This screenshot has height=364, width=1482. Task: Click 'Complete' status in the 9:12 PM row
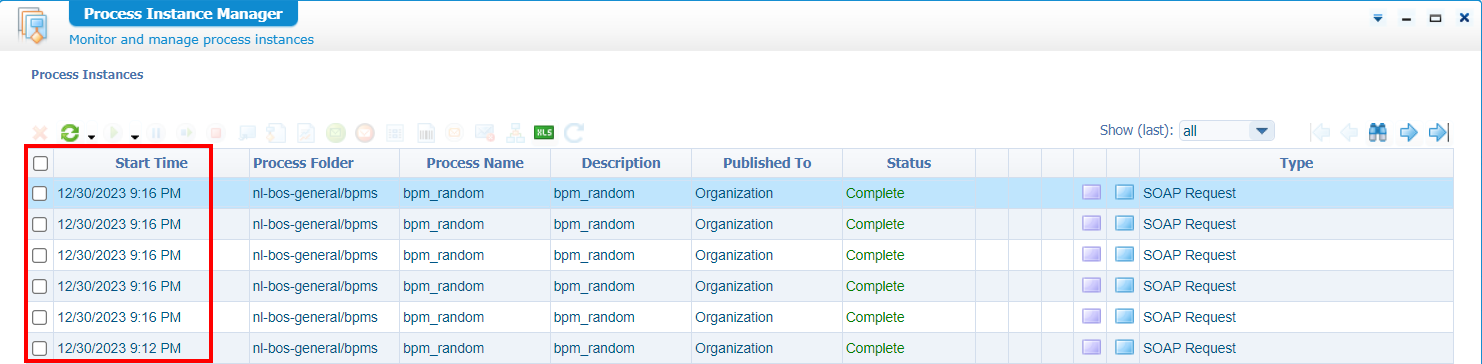[875, 348]
